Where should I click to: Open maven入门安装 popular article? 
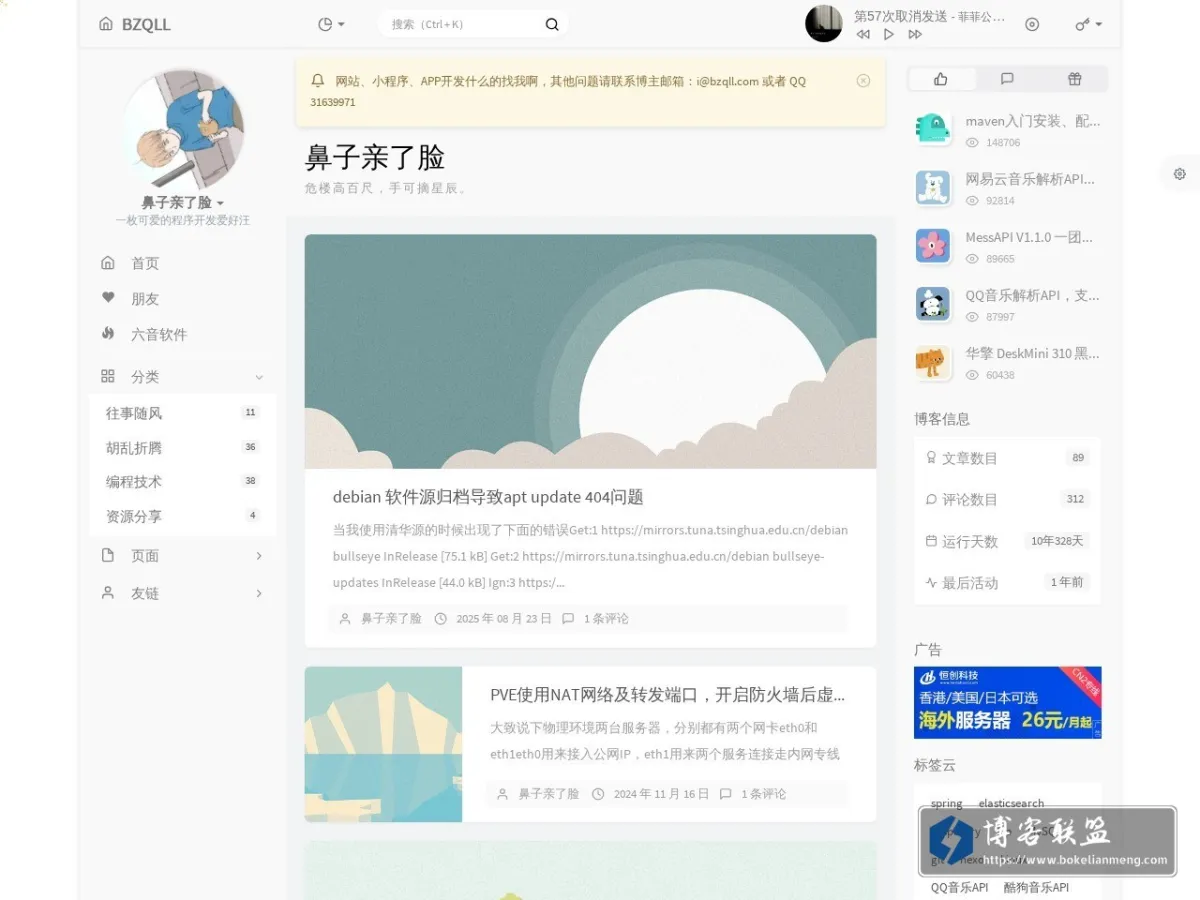pos(1032,121)
